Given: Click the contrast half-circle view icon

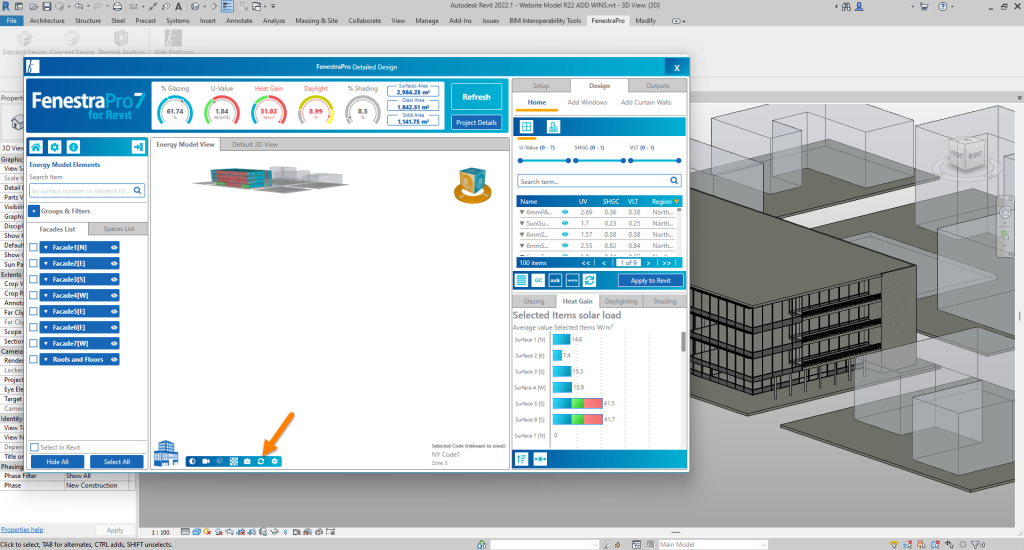Looking at the screenshot, I should tap(192, 461).
